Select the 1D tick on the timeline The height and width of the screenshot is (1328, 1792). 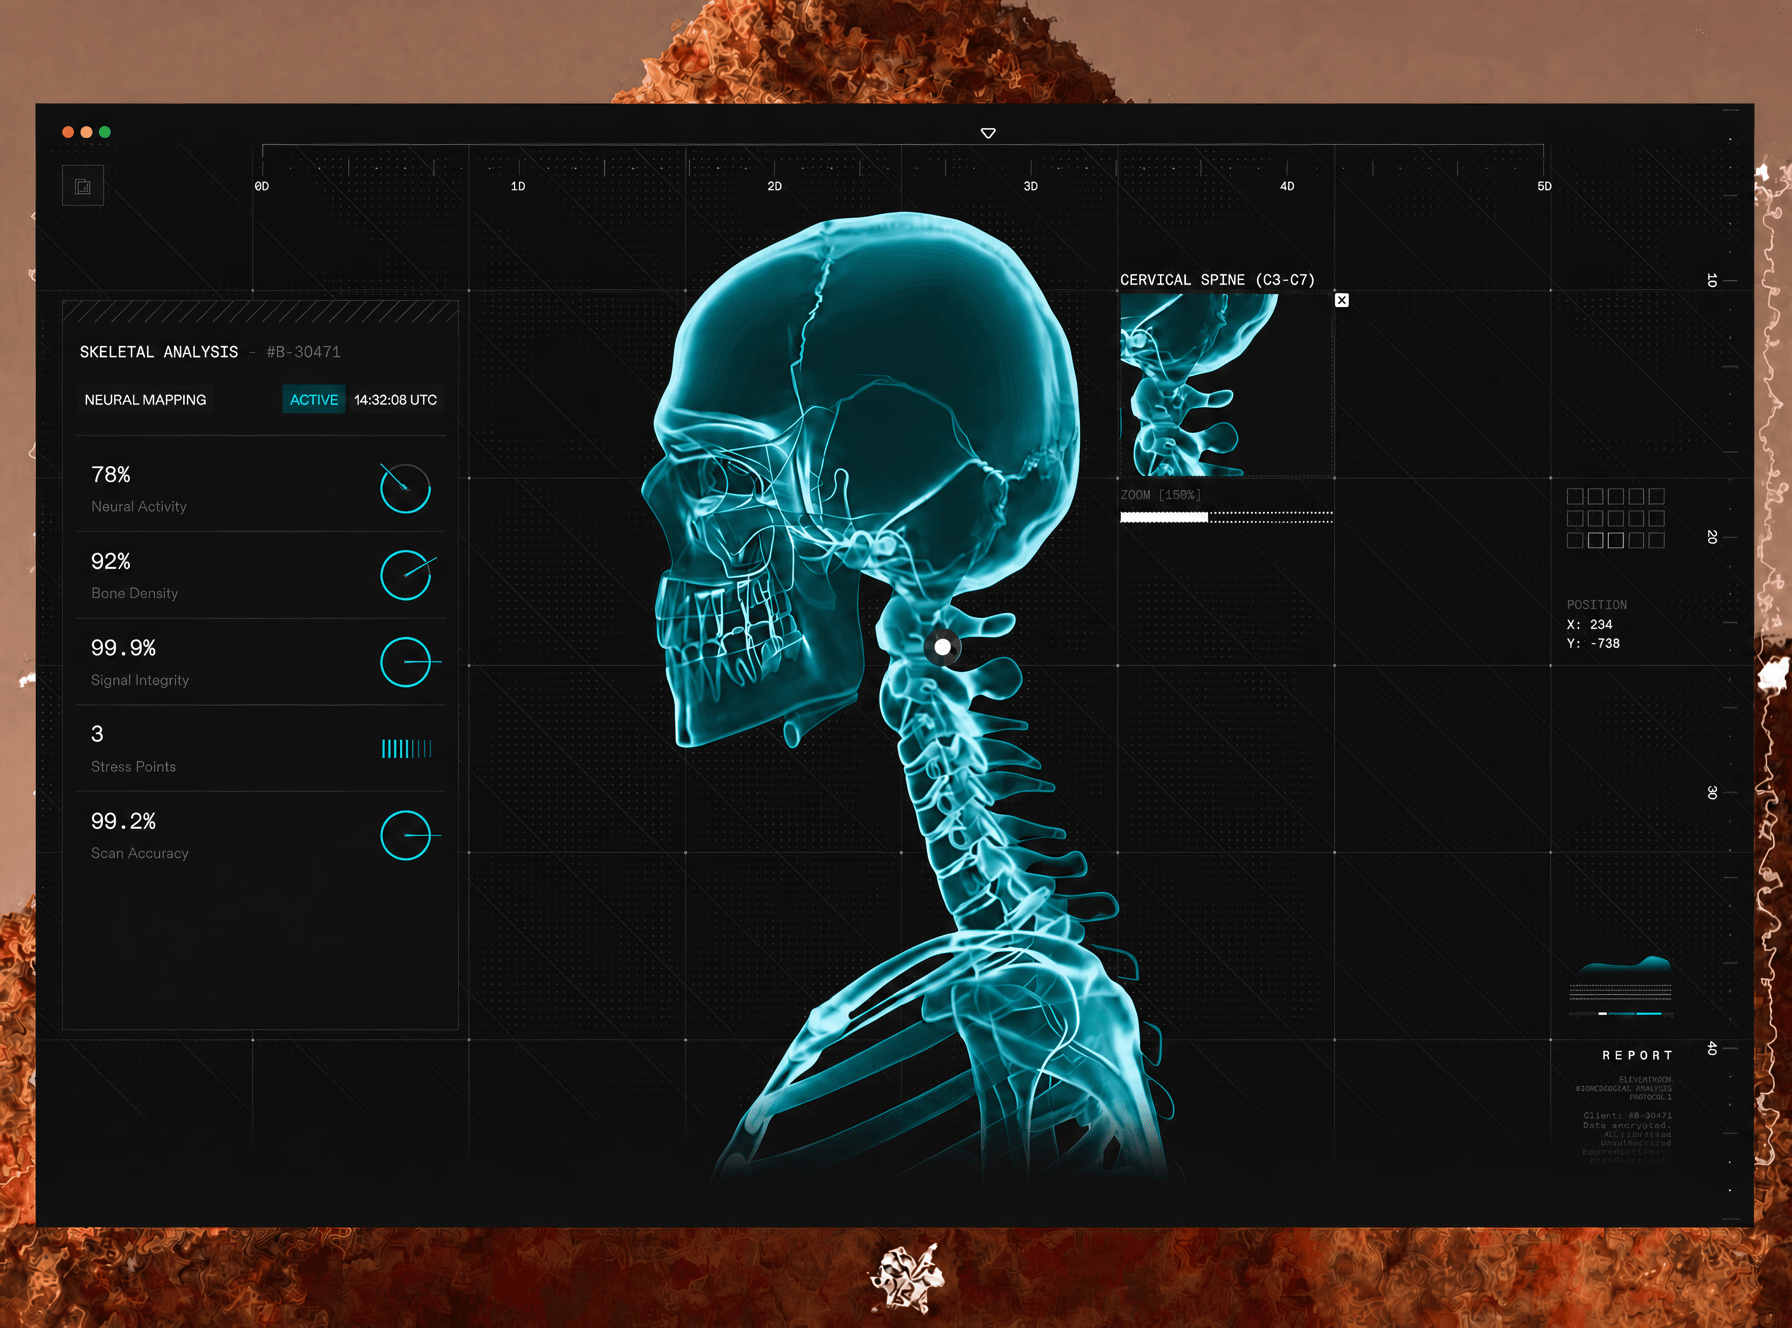(518, 186)
